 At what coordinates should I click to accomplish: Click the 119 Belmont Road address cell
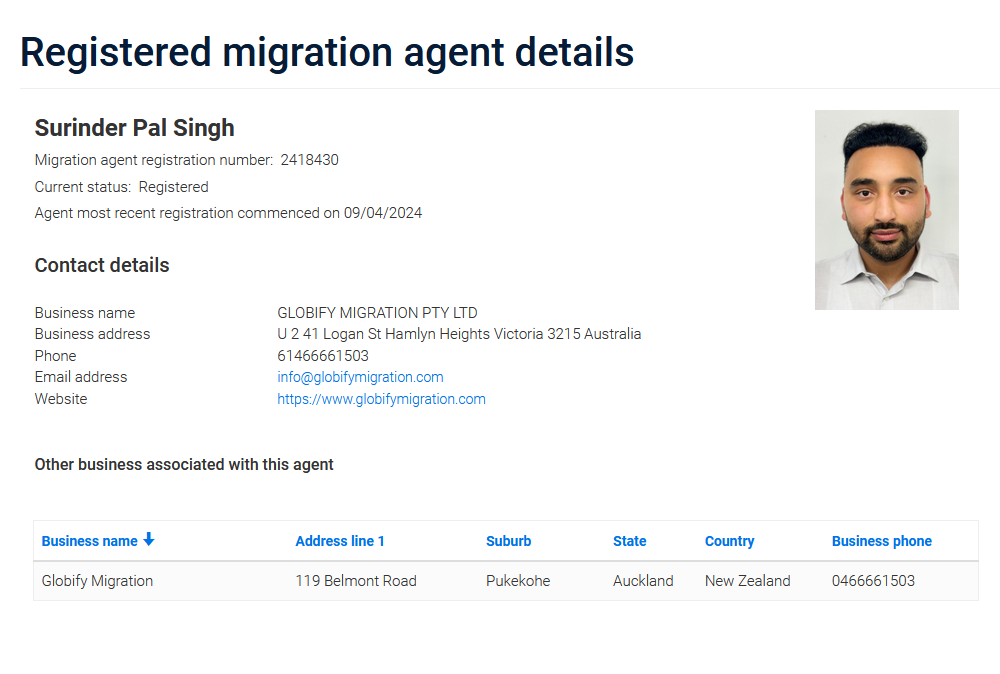356,581
